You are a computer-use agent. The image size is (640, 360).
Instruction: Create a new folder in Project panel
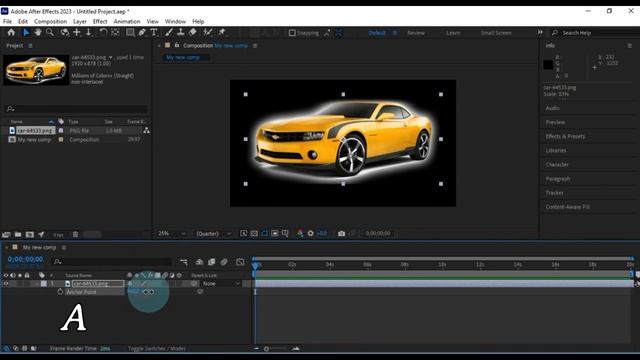pyautogui.click(x=18, y=234)
